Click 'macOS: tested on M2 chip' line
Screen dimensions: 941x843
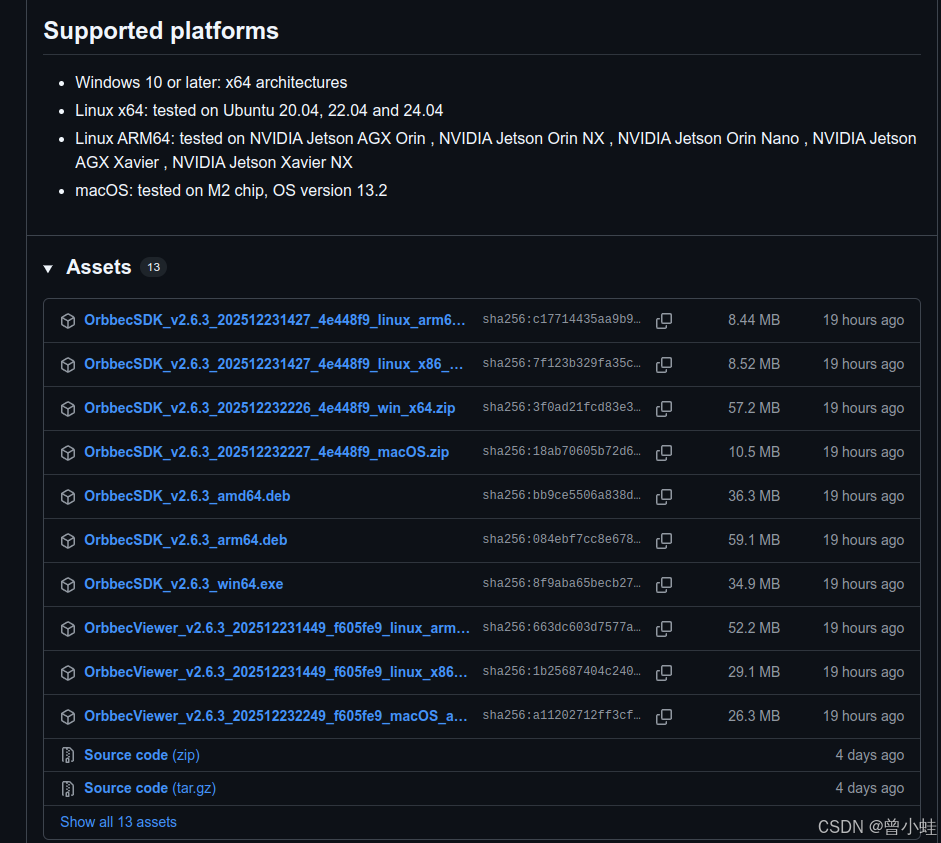231,190
